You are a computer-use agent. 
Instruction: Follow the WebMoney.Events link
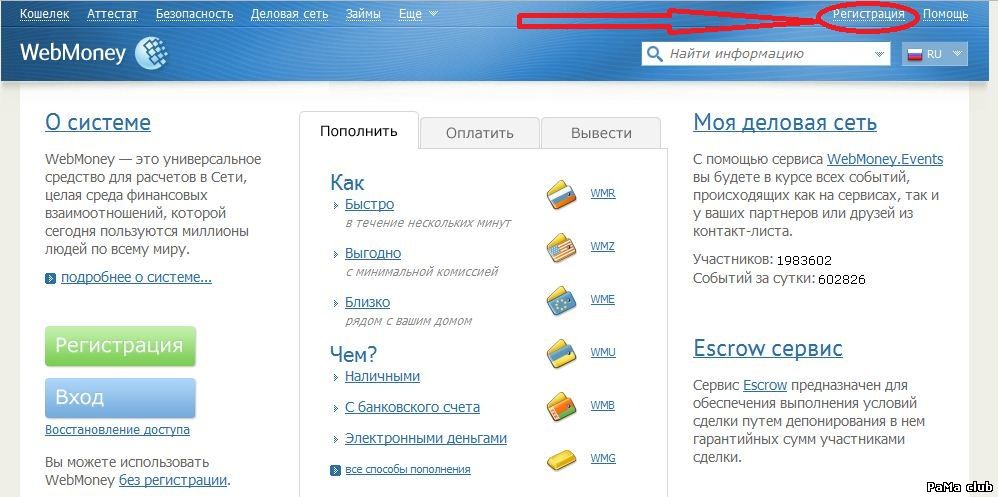coord(885,159)
